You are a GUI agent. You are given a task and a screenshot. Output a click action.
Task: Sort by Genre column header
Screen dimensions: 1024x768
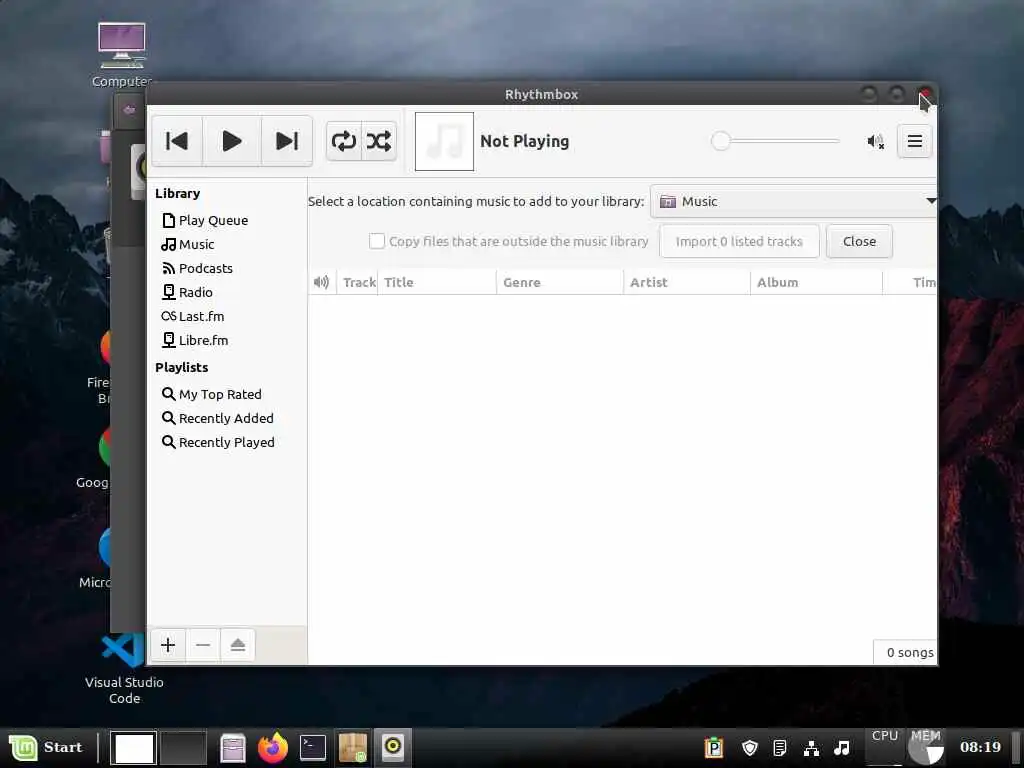[560, 282]
